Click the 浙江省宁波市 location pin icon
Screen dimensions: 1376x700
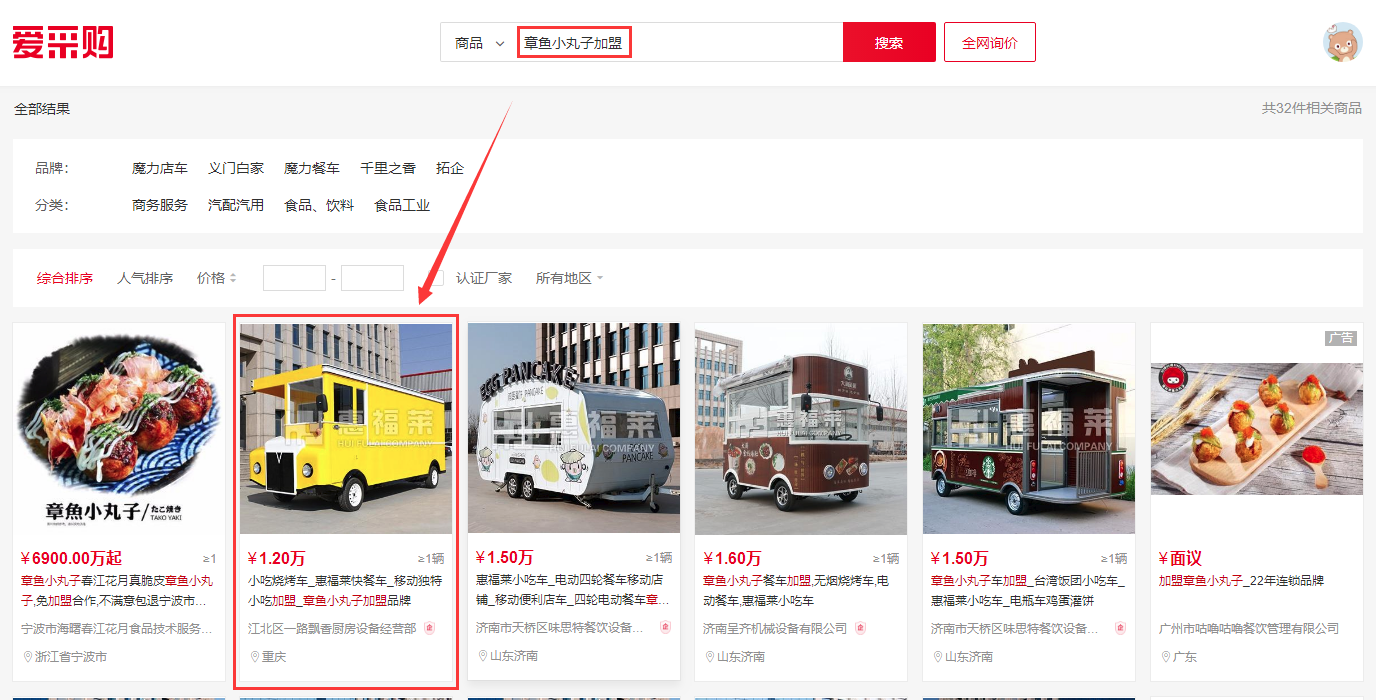[x=27, y=657]
